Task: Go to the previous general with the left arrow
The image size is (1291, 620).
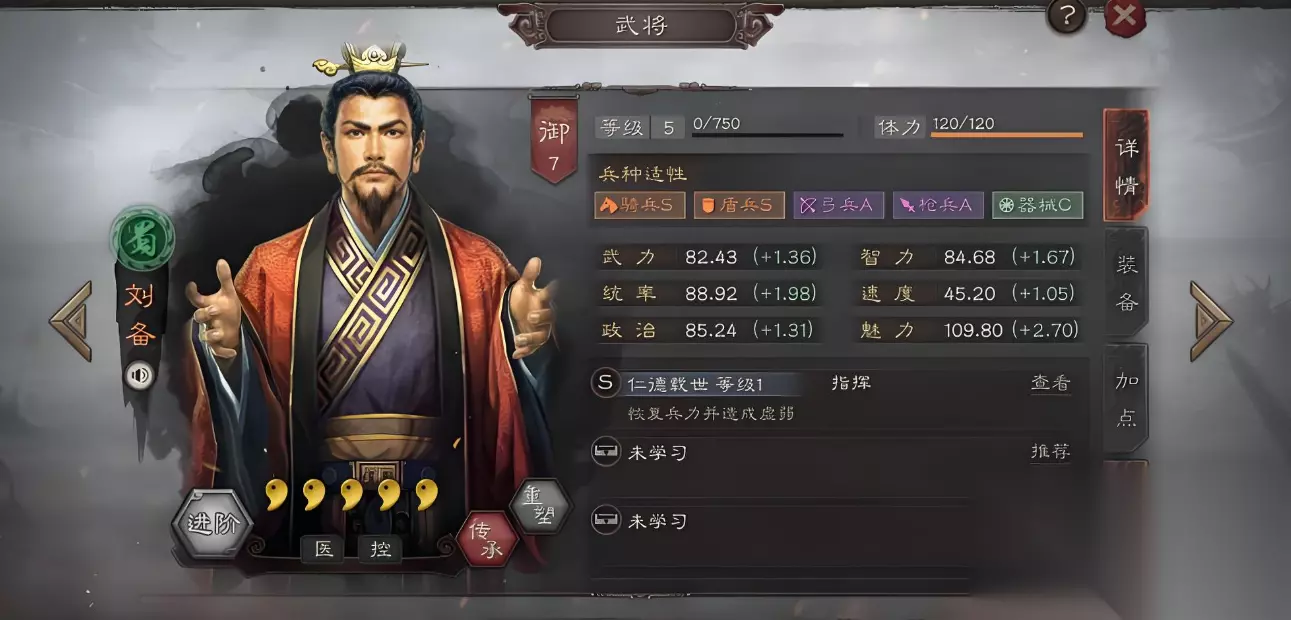Action: pos(72,321)
